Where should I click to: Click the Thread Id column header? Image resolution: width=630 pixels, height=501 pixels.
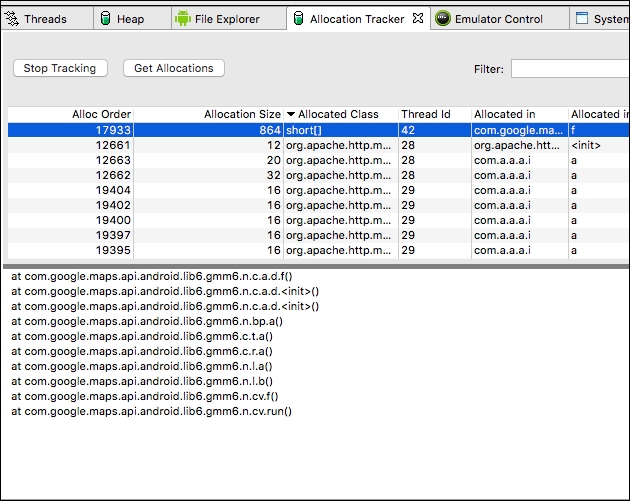pos(433,115)
